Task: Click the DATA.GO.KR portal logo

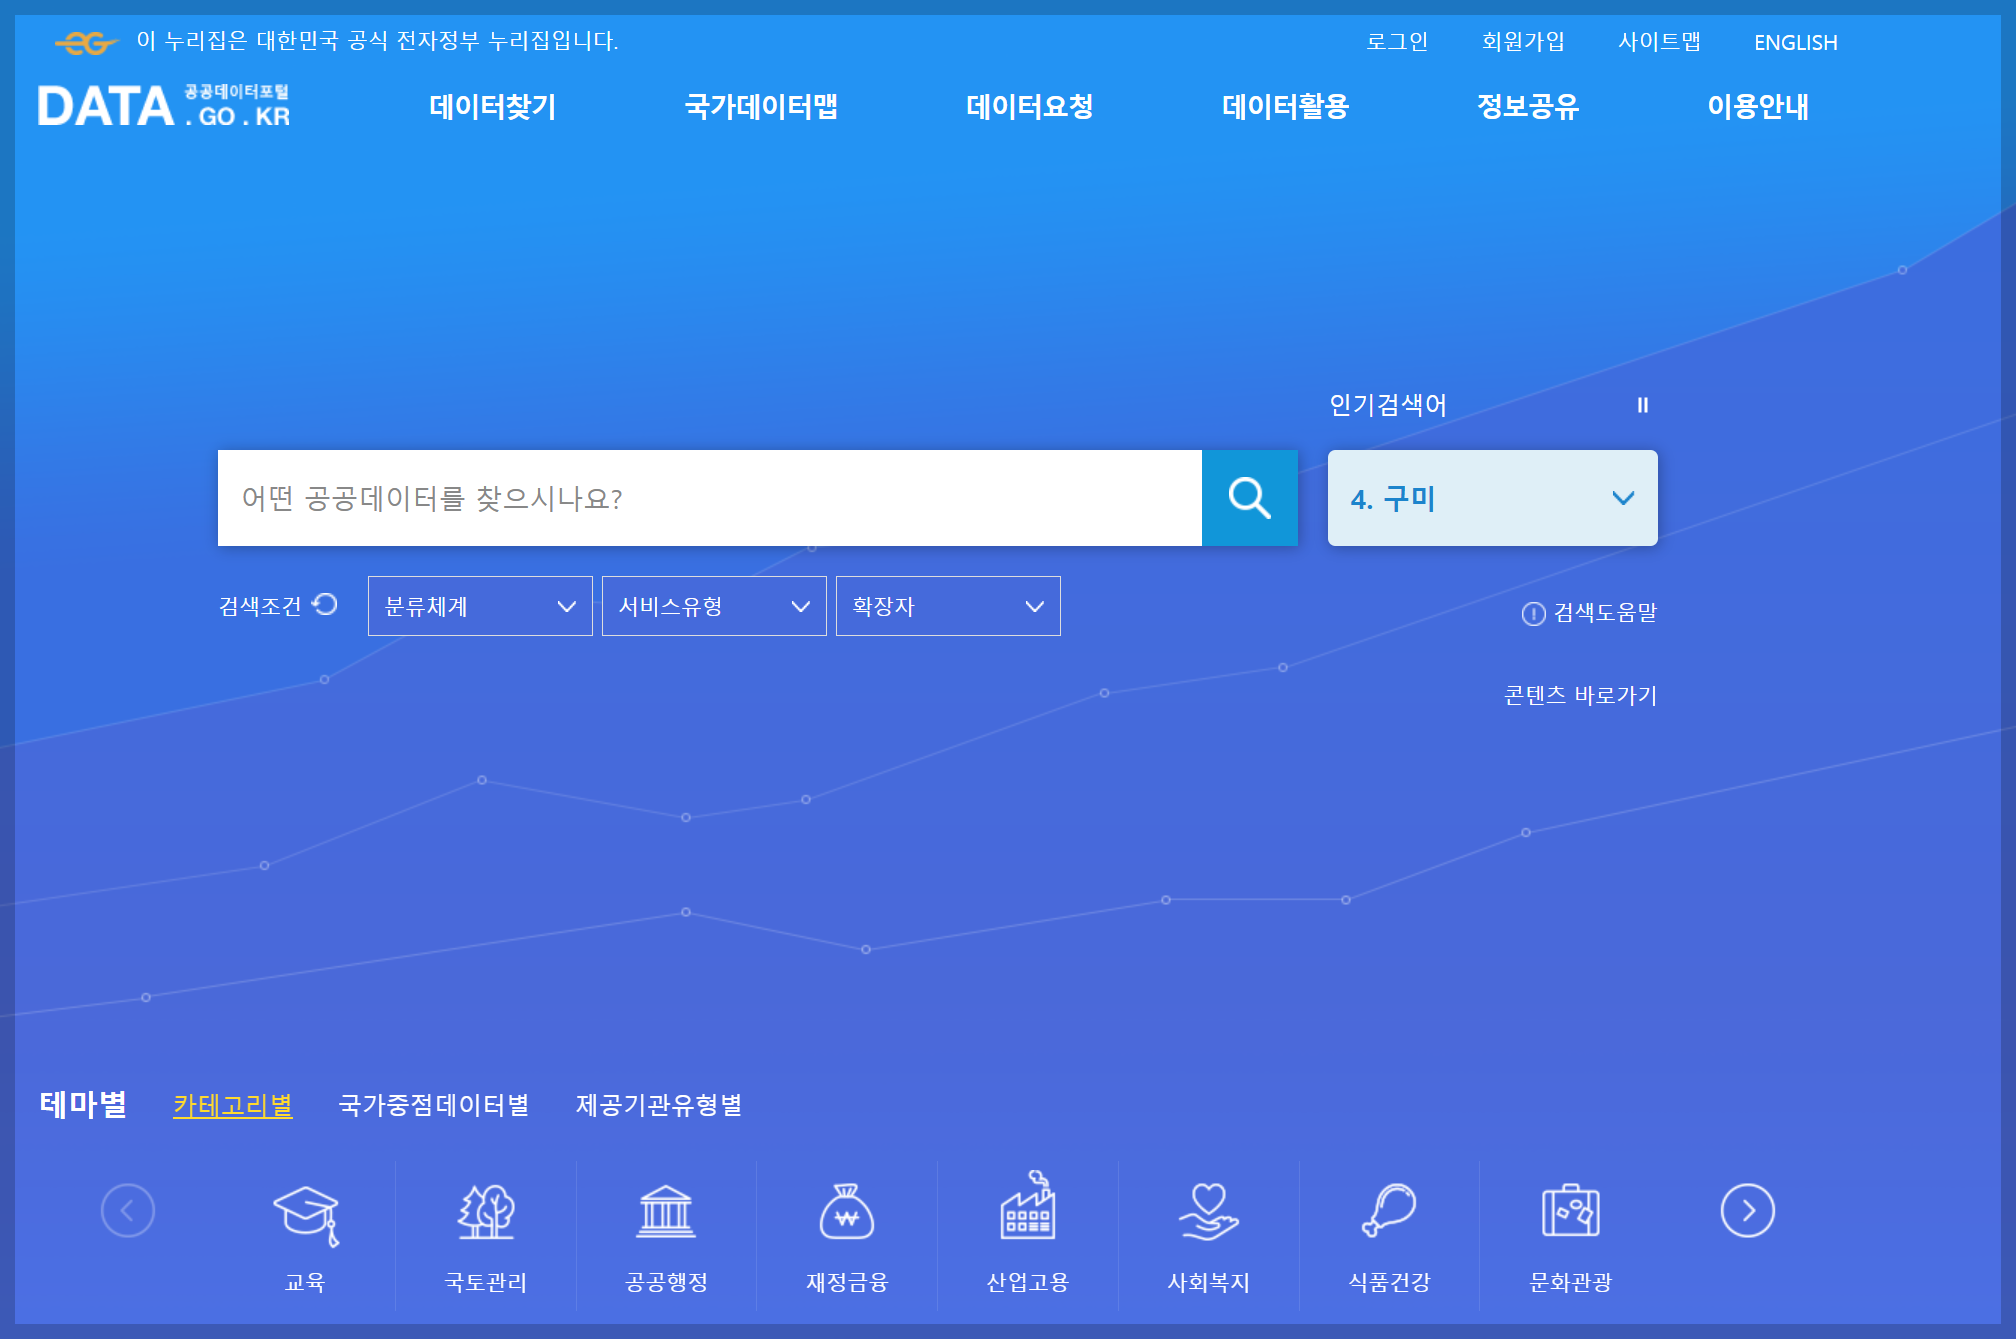Action: coord(164,106)
